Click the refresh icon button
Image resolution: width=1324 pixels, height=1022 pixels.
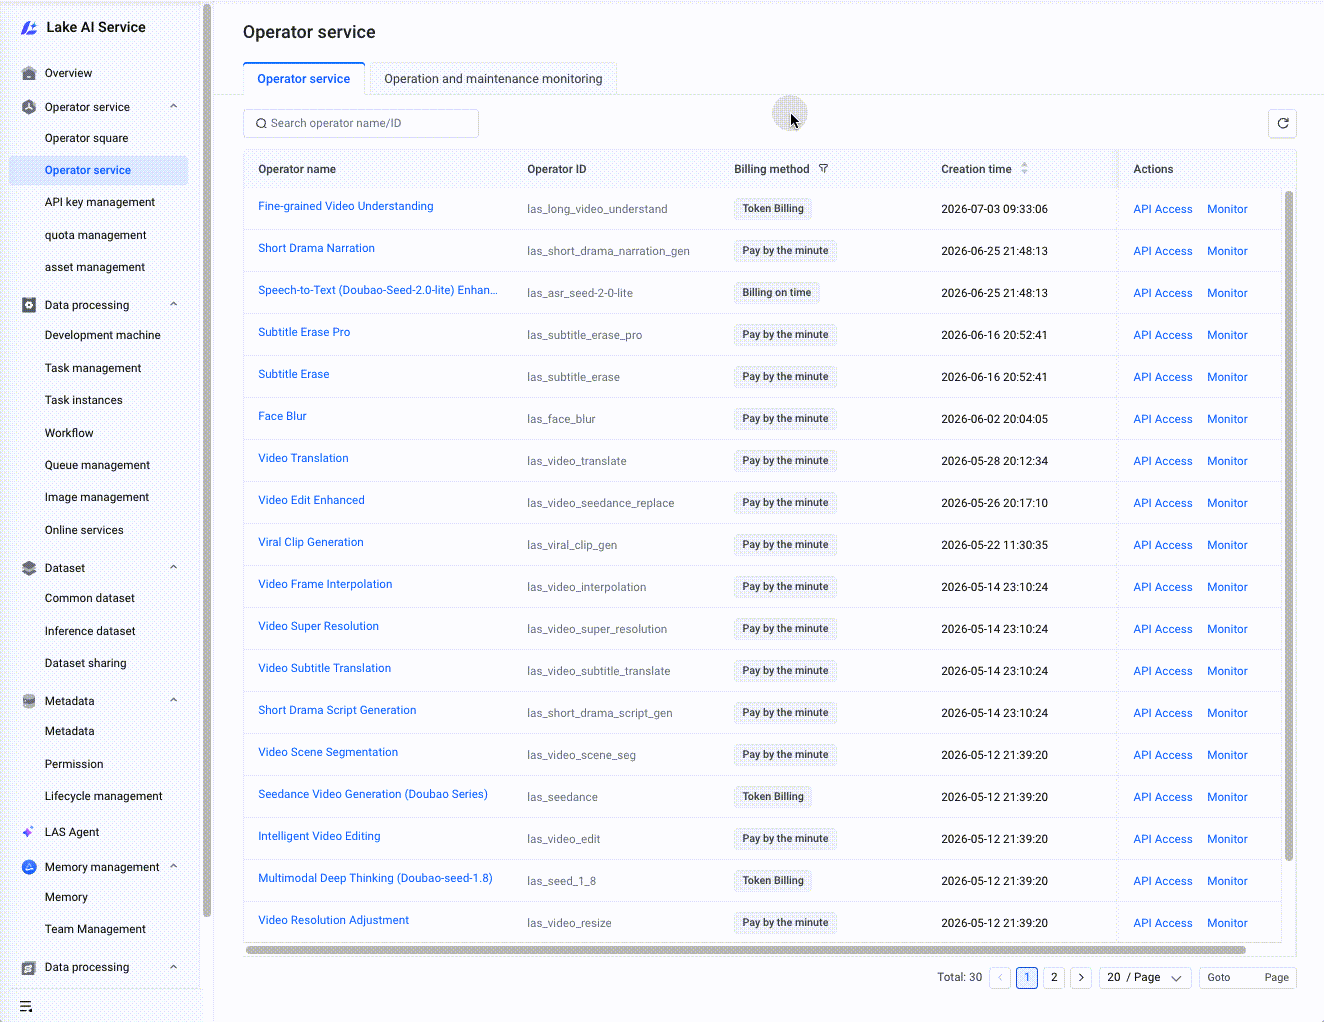(x=1282, y=123)
